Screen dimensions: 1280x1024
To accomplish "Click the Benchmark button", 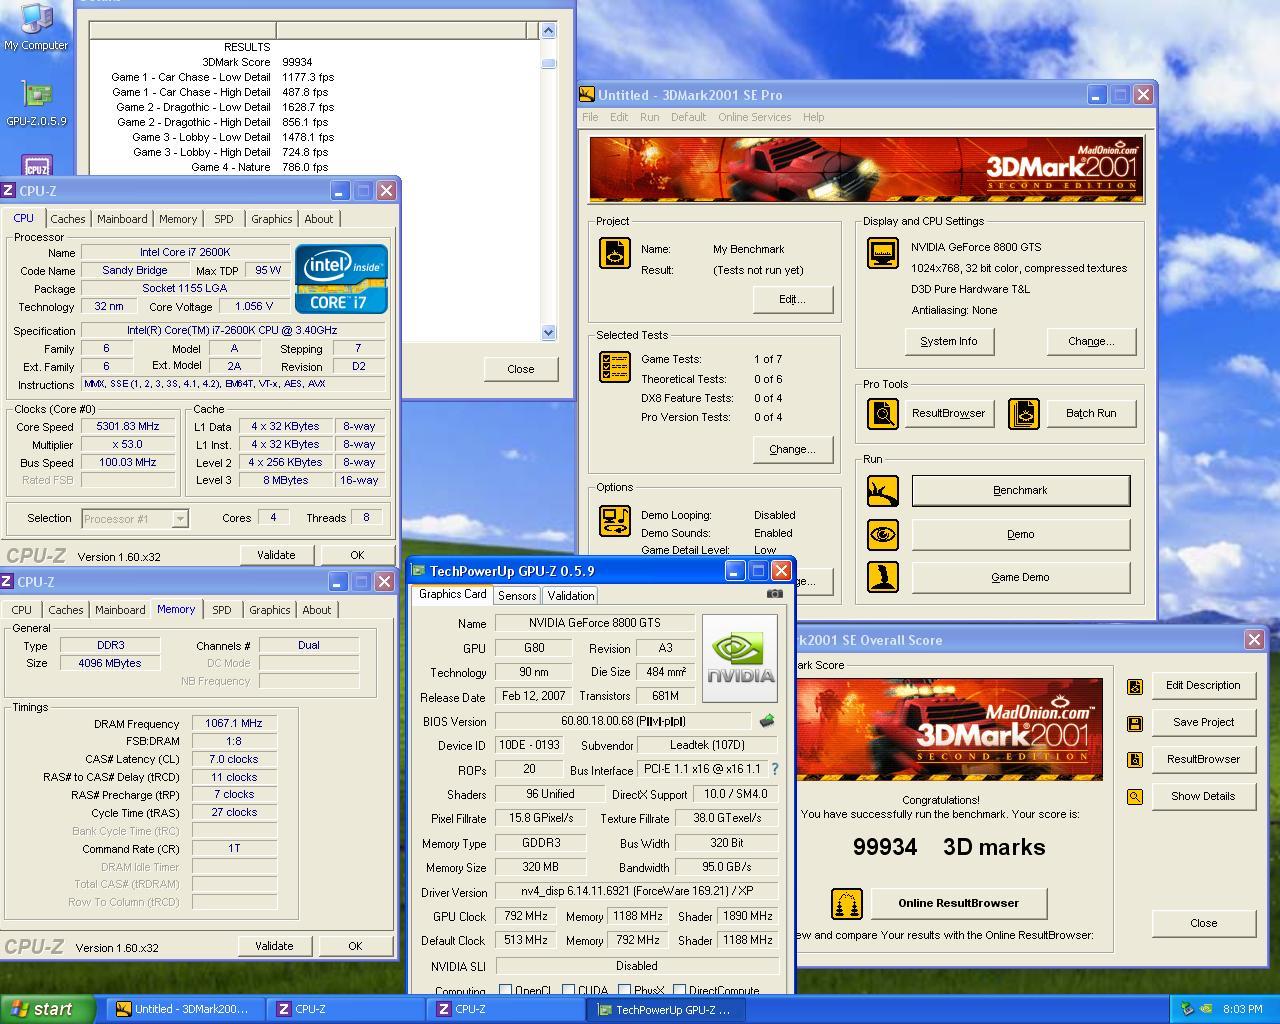I will [x=1021, y=491].
